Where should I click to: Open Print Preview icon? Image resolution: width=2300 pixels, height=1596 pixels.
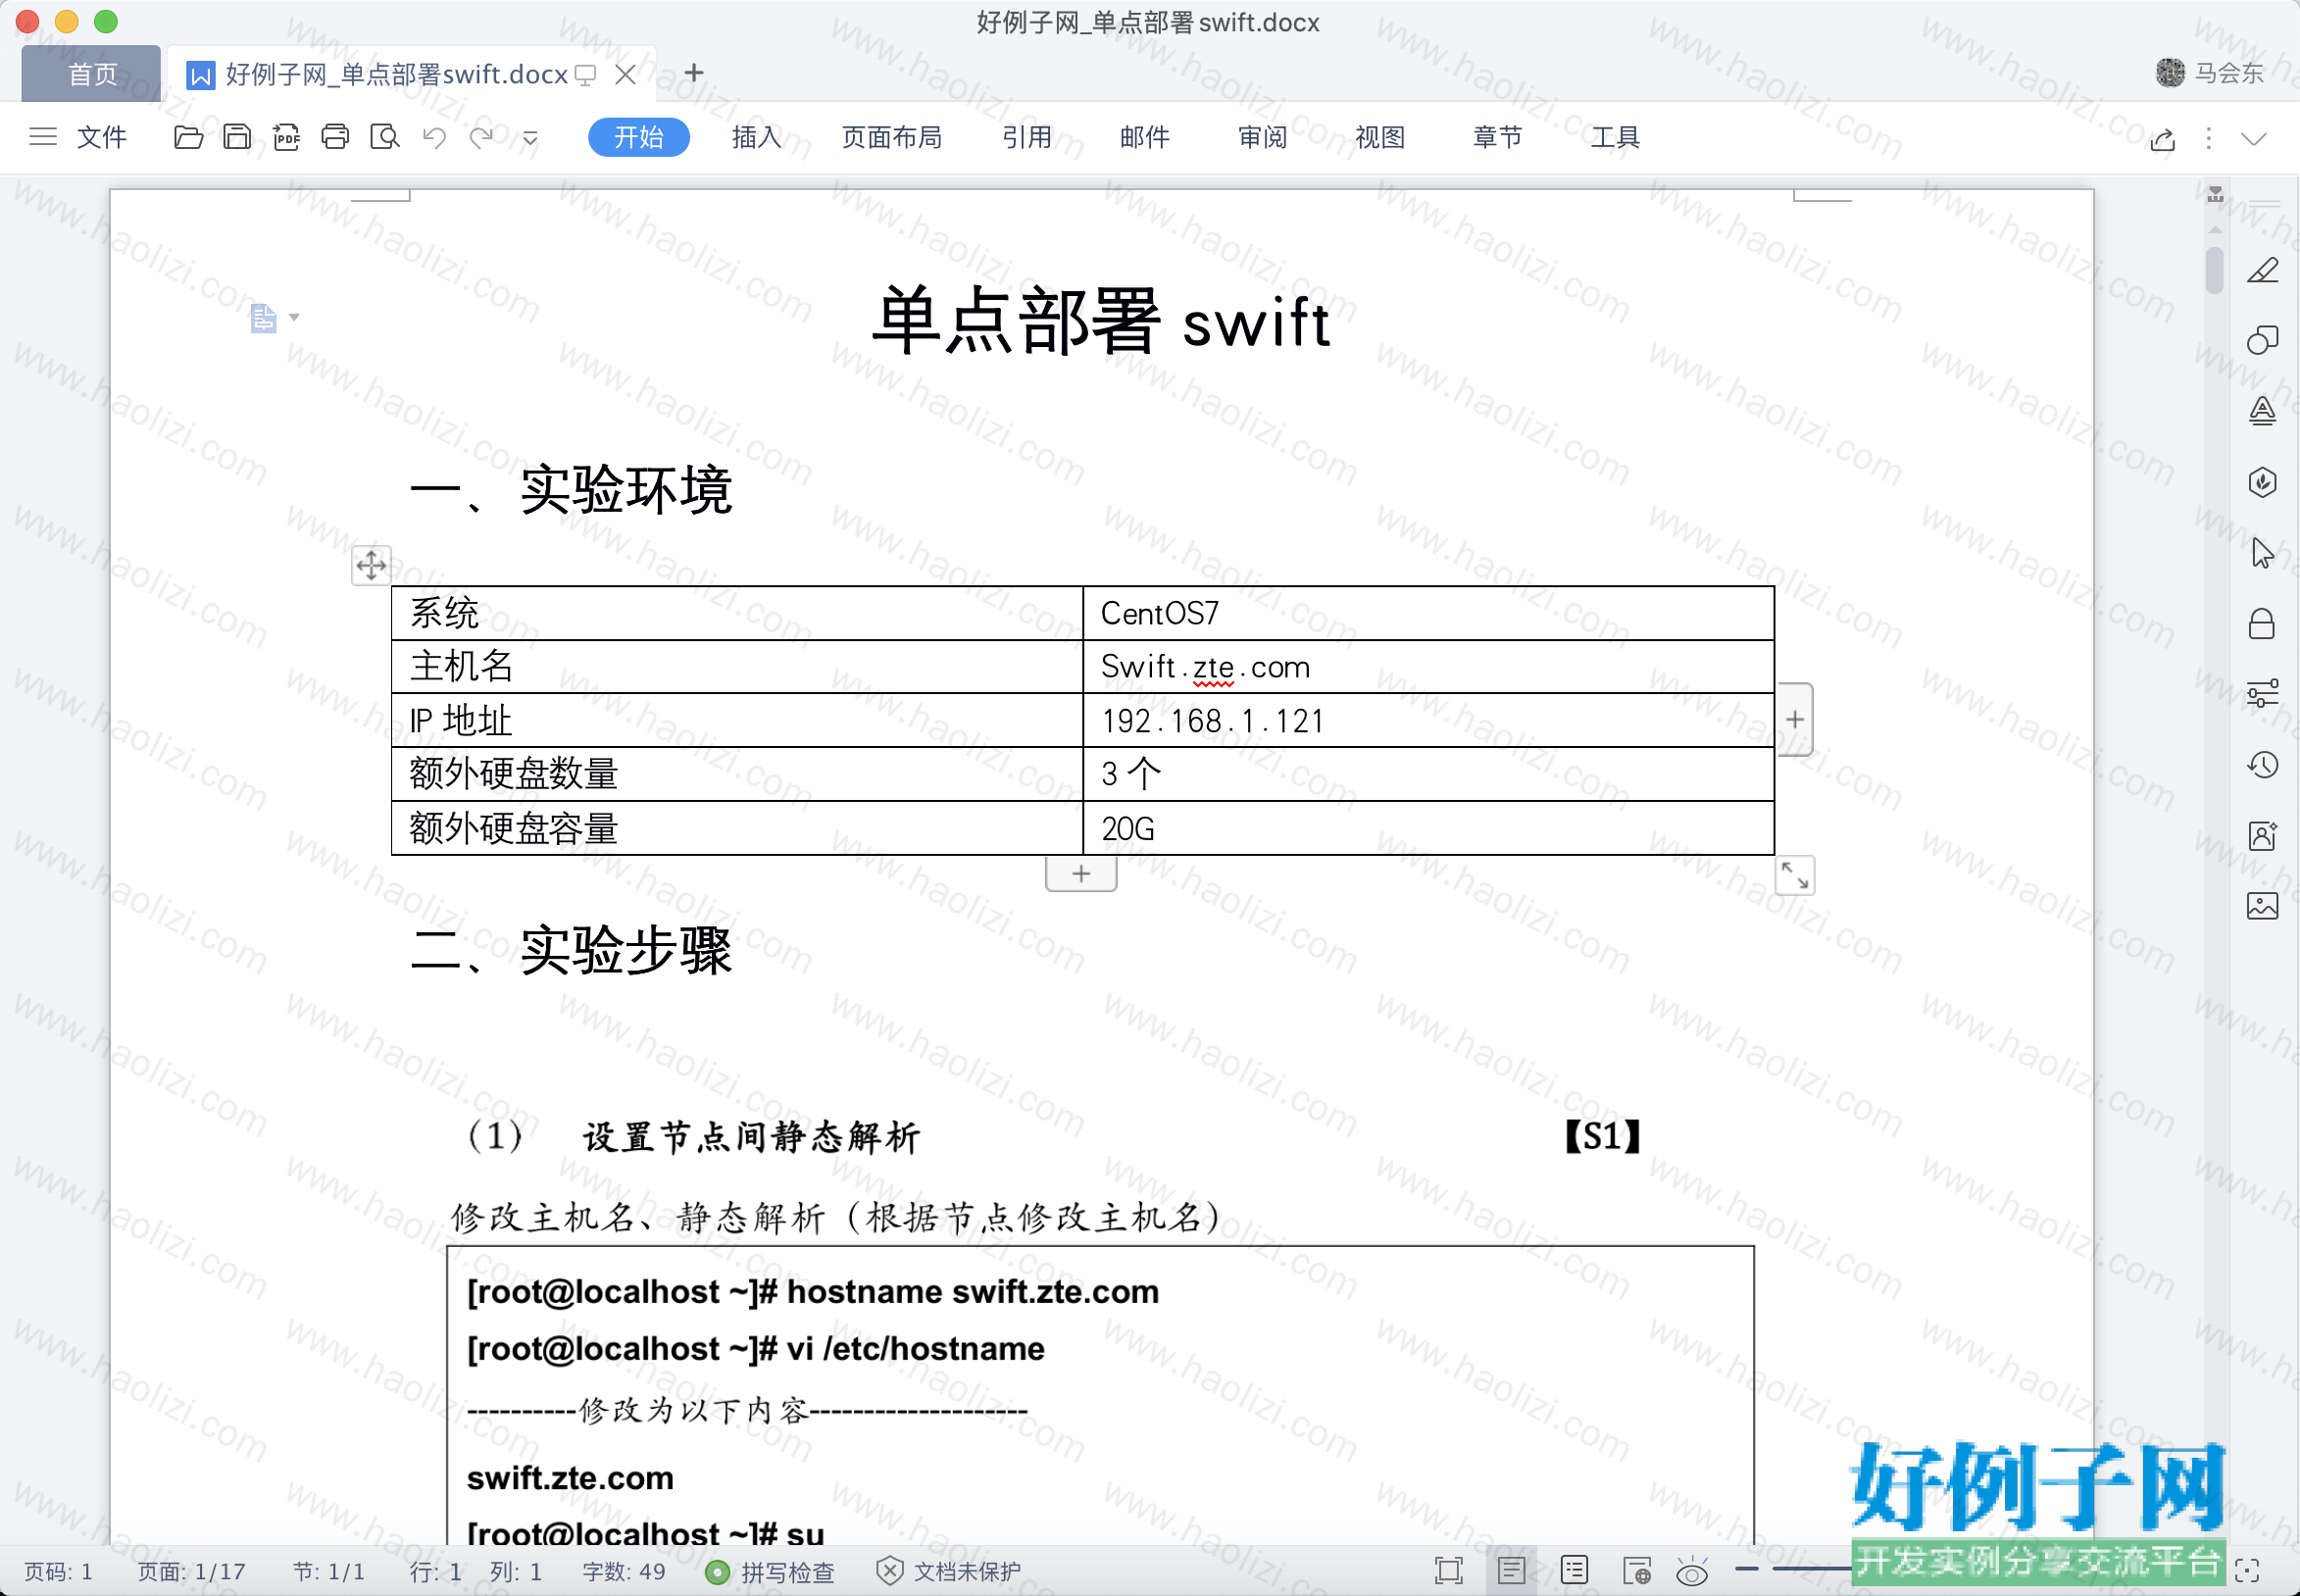coord(384,137)
